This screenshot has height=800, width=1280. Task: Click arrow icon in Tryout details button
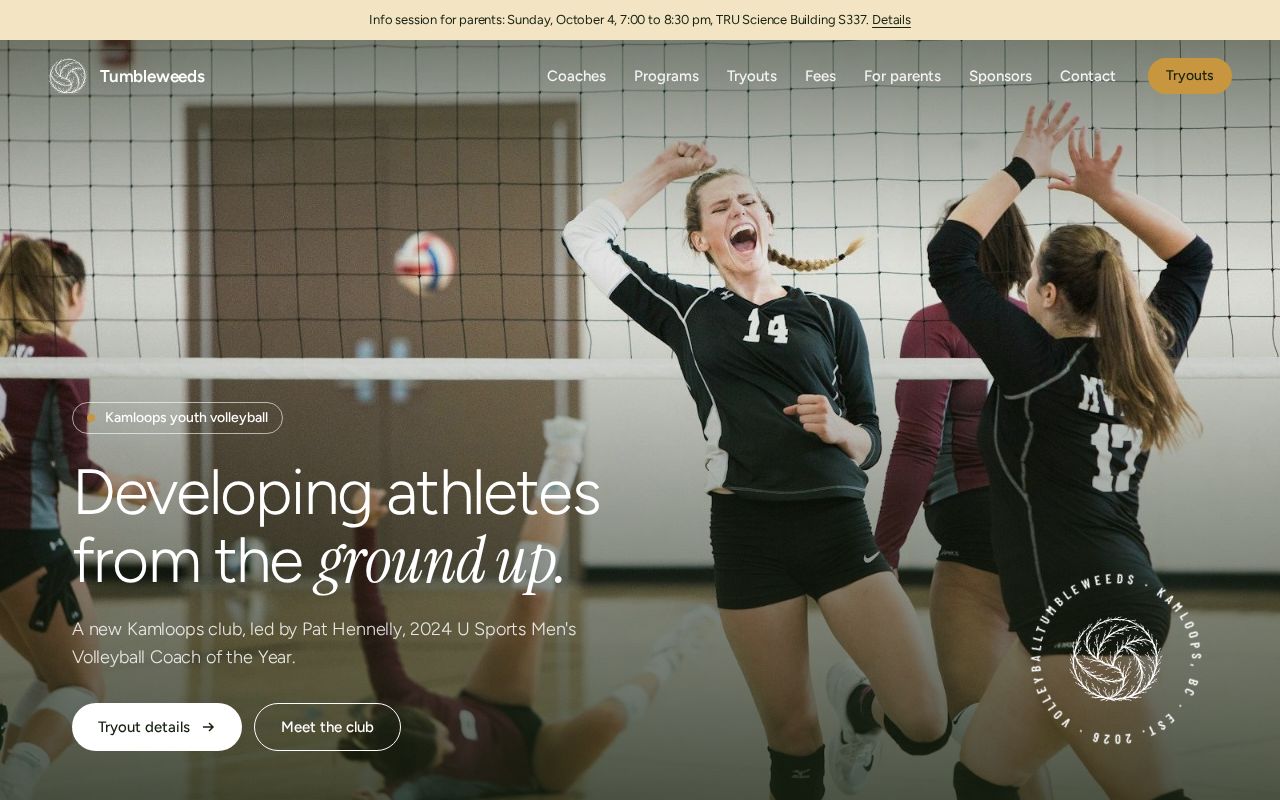coord(208,727)
